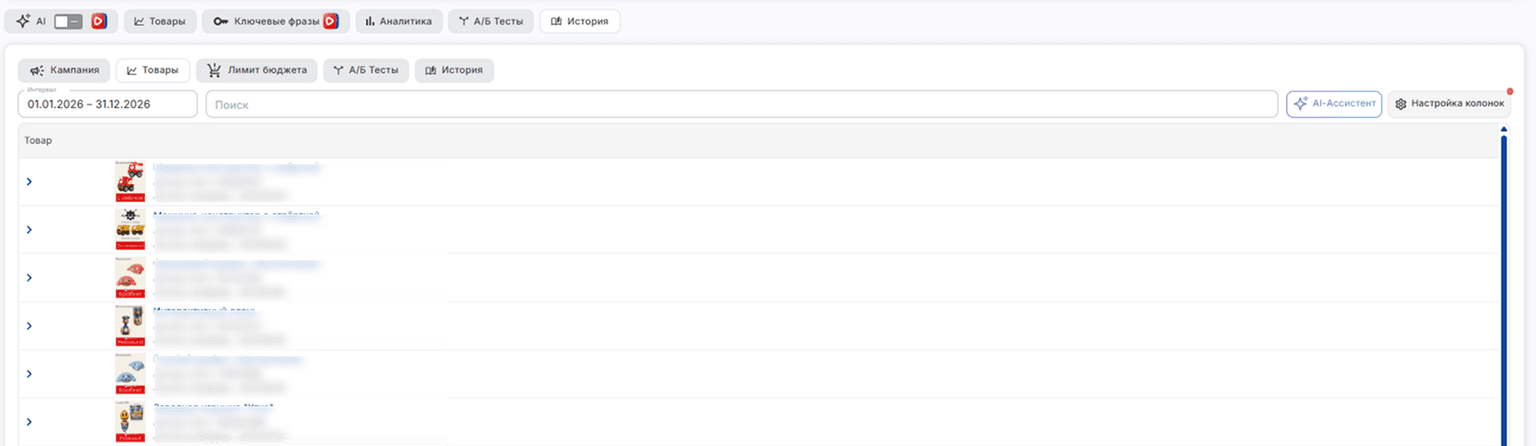Toggle the AI switch
The width and height of the screenshot is (1536, 446).
coord(68,21)
